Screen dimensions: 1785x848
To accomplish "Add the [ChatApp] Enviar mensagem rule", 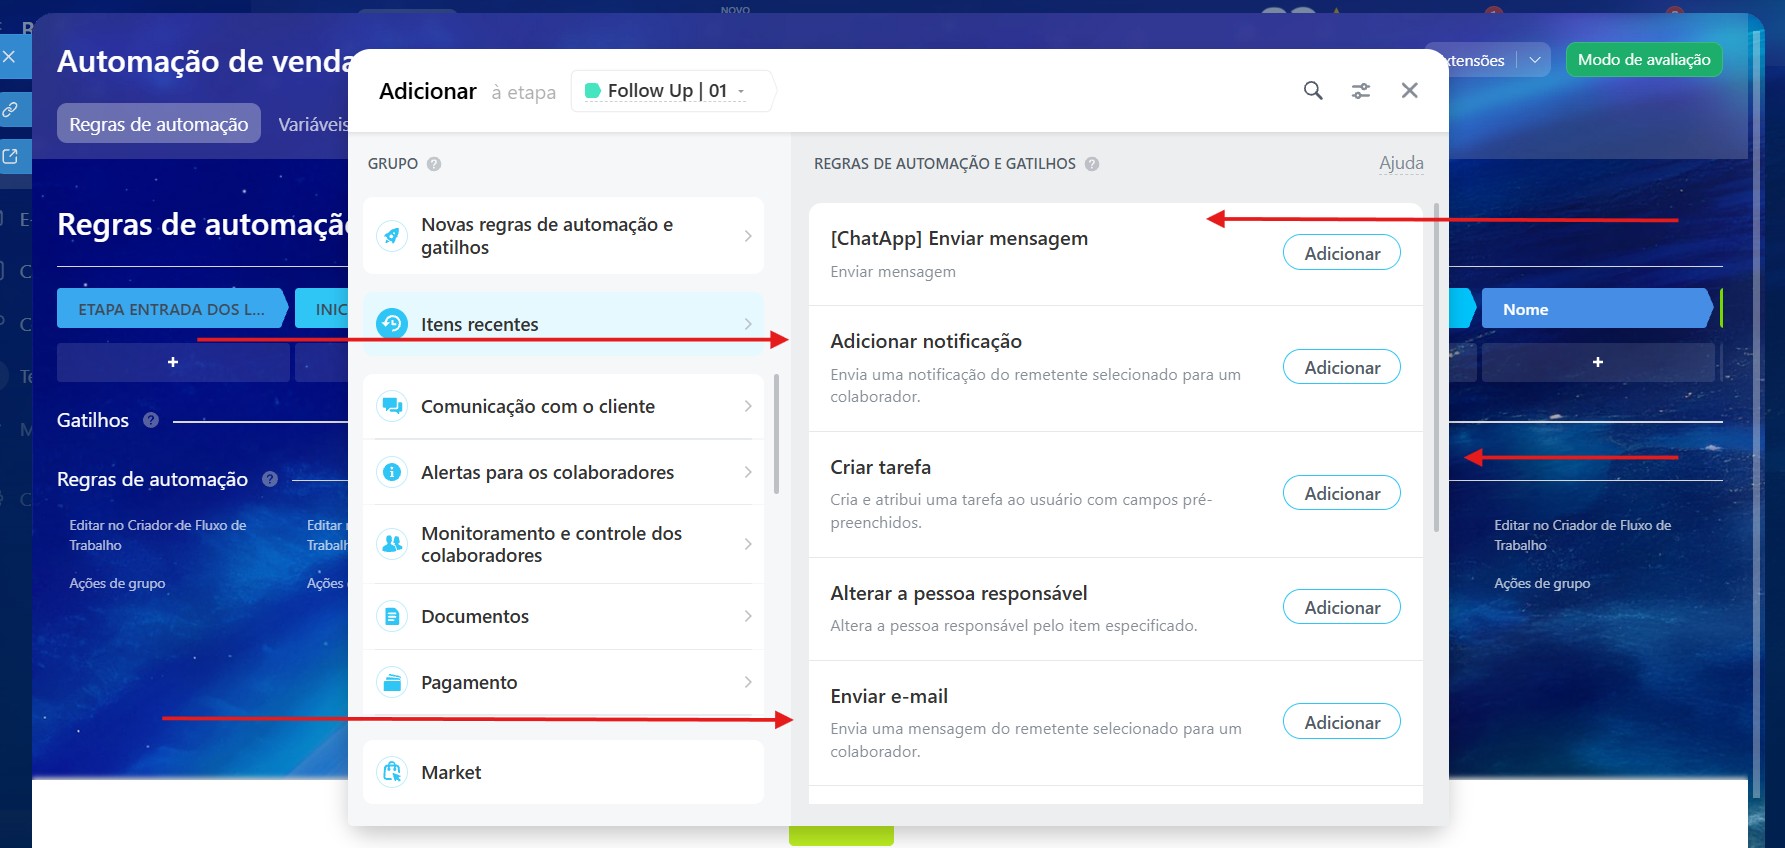I will (1342, 253).
